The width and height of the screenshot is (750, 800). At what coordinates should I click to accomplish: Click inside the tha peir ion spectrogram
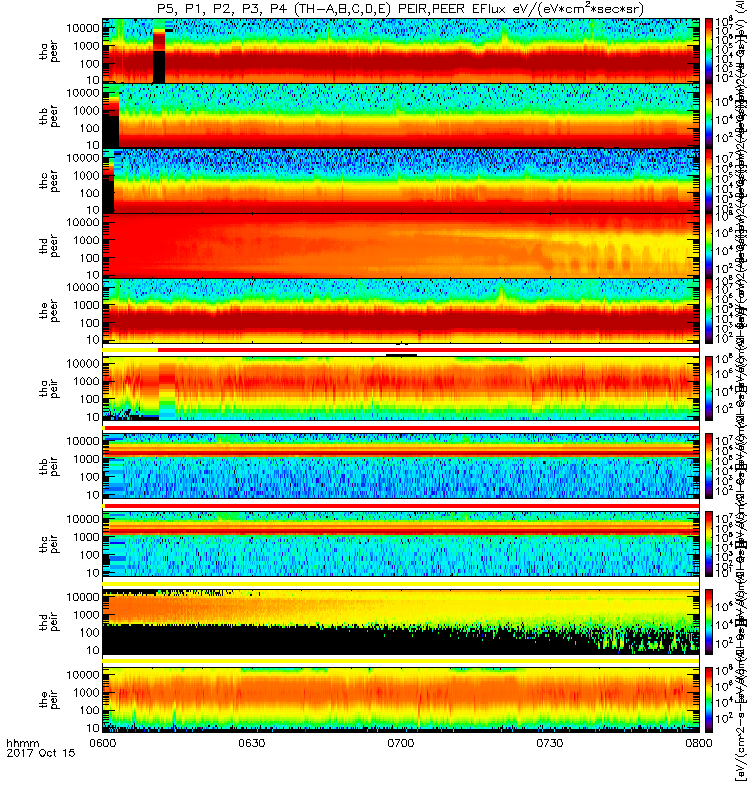tap(401, 388)
